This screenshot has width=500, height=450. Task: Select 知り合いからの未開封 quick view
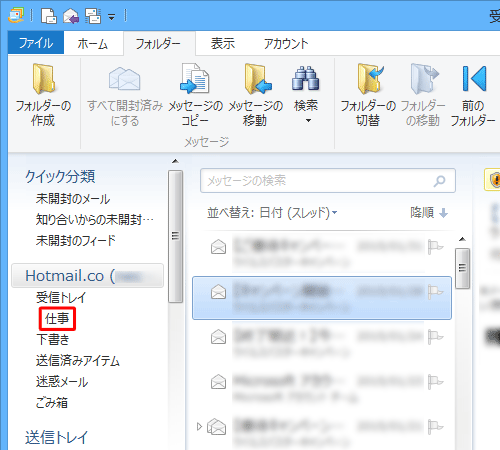[95, 220]
